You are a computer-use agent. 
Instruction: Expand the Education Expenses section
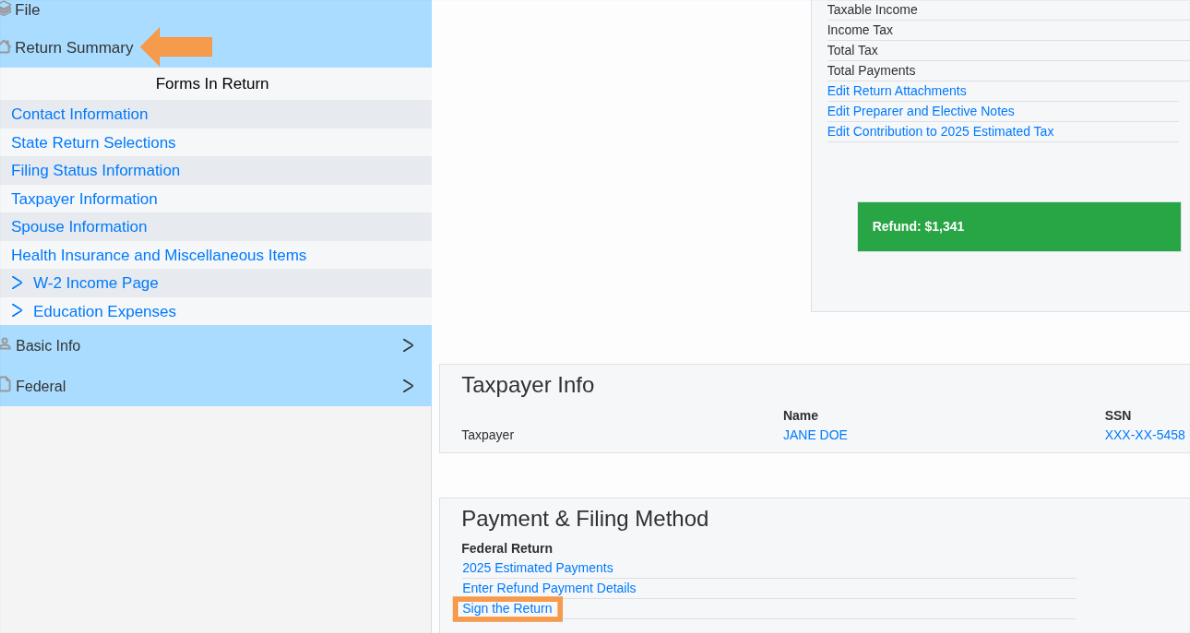tap(17, 311)
